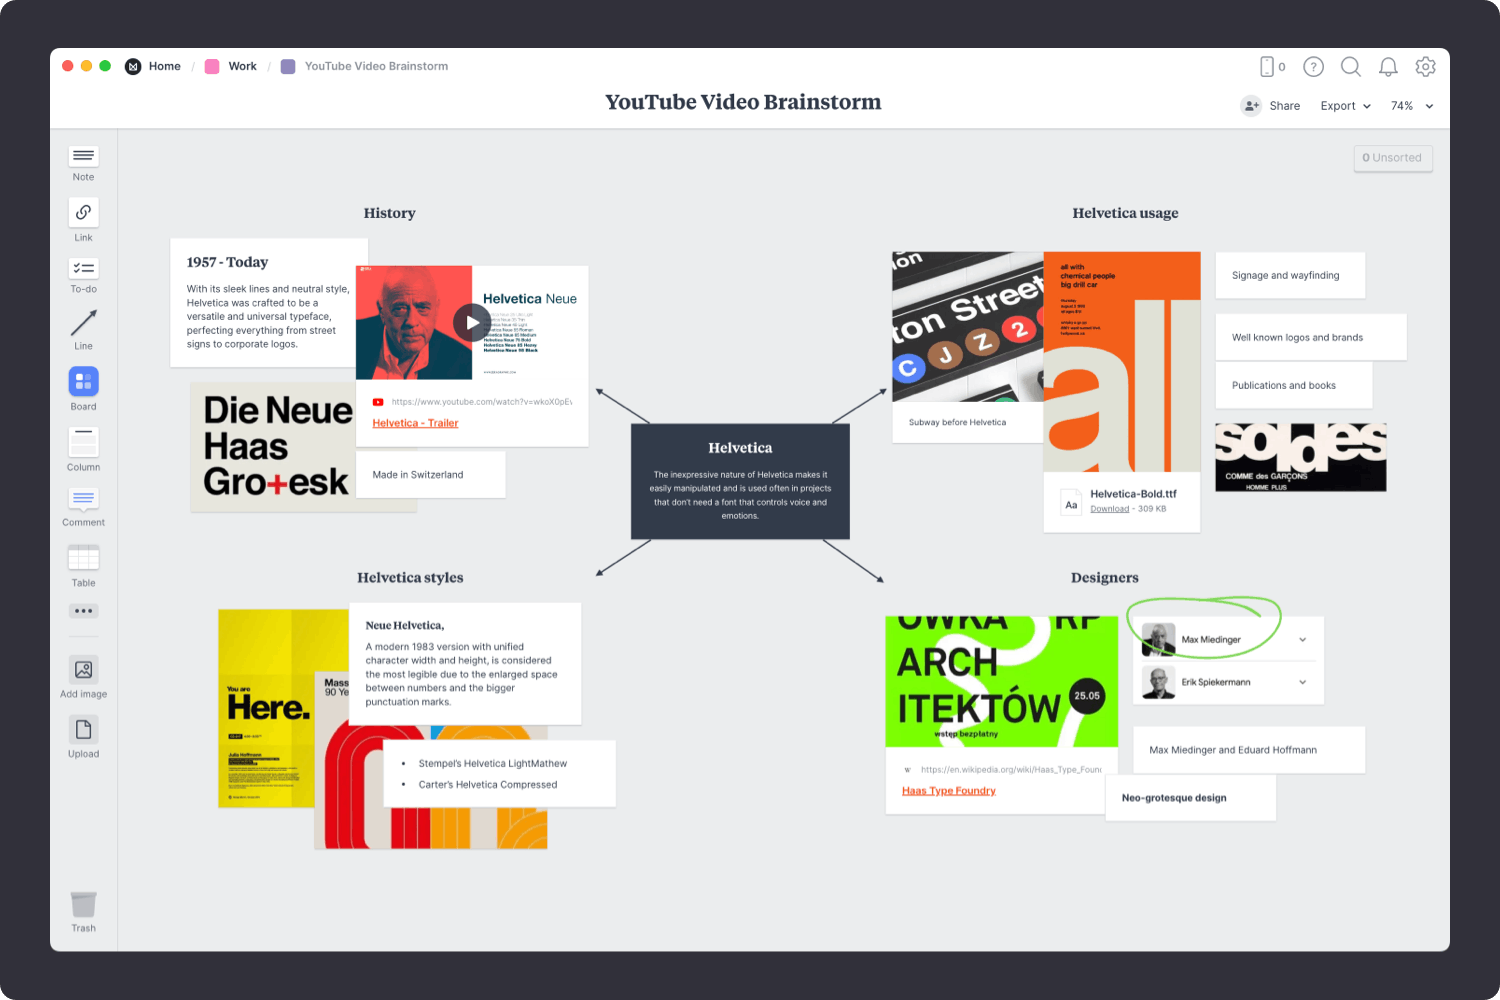The image size is (1500, 1000).
Task: Select the green ARCHITEKTÓW poster image
Action: (1001, 682)
